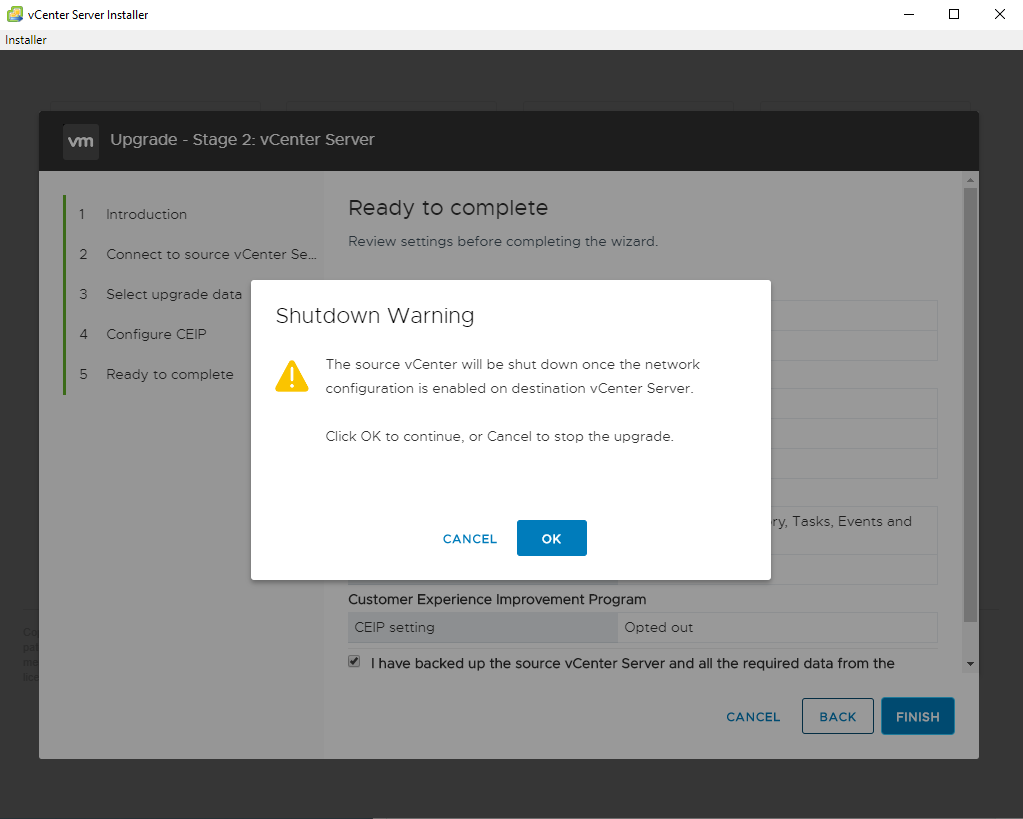
Task: Click the vCenter Server Installer app icon
Action: coord(14,14)
